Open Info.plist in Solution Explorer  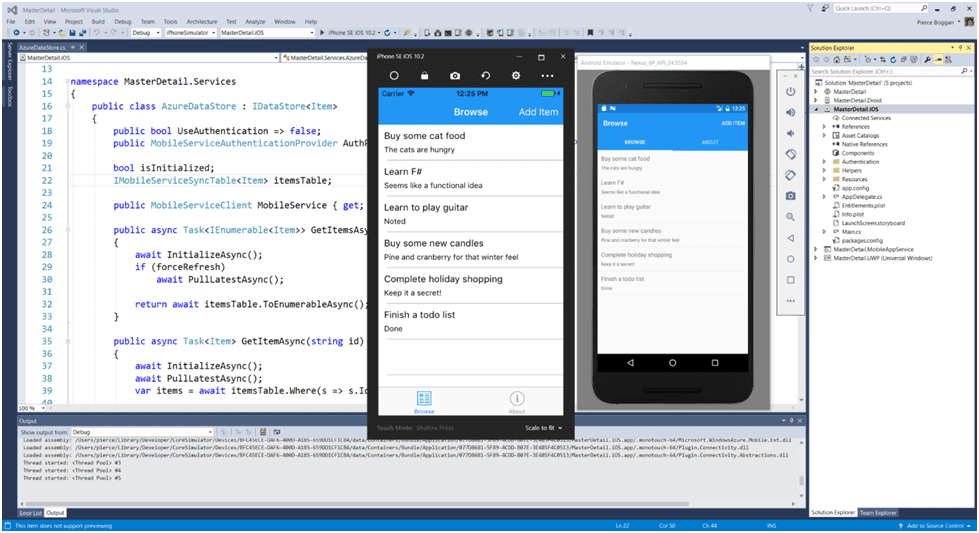point(852,214)
